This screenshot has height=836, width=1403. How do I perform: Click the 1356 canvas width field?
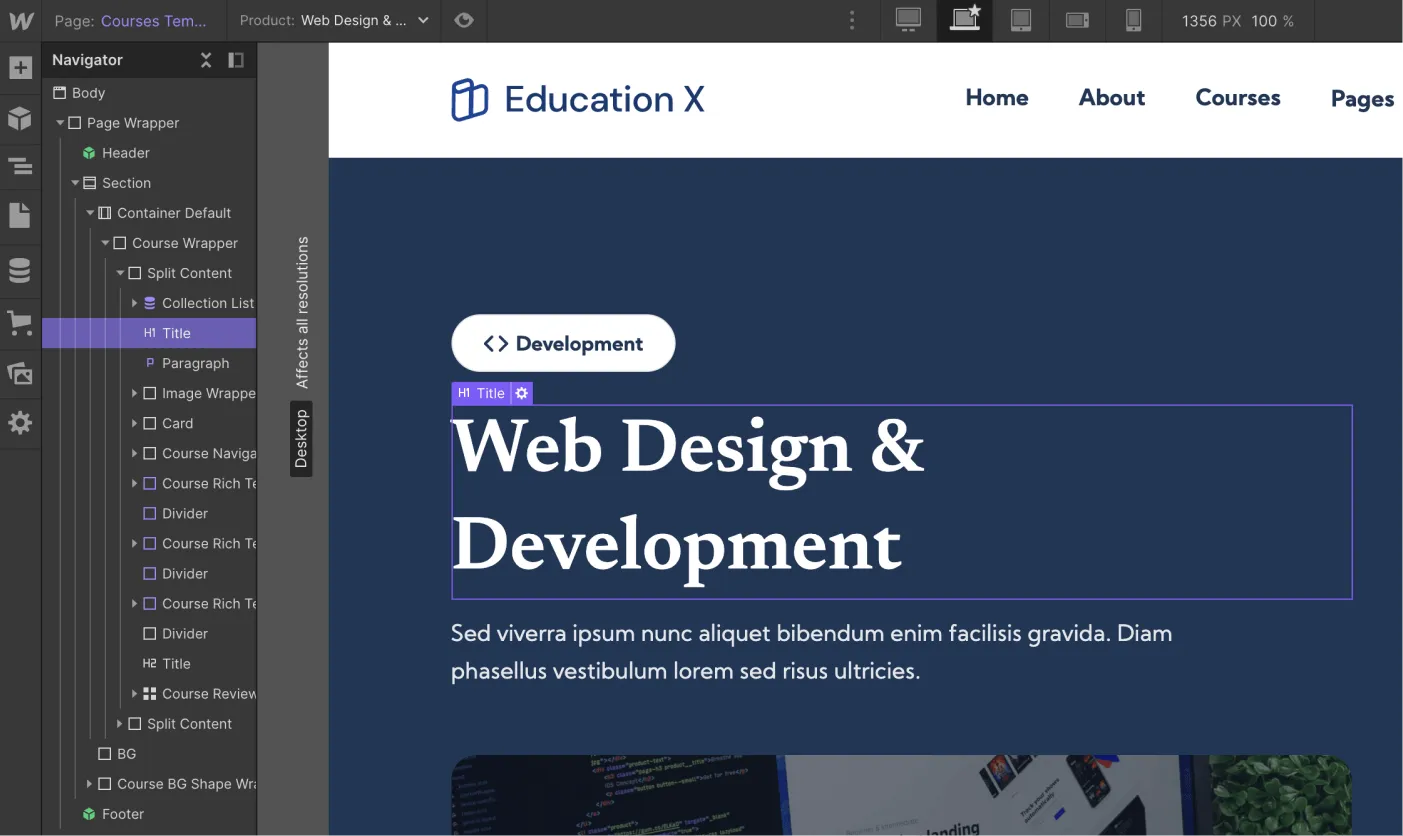1200,20
